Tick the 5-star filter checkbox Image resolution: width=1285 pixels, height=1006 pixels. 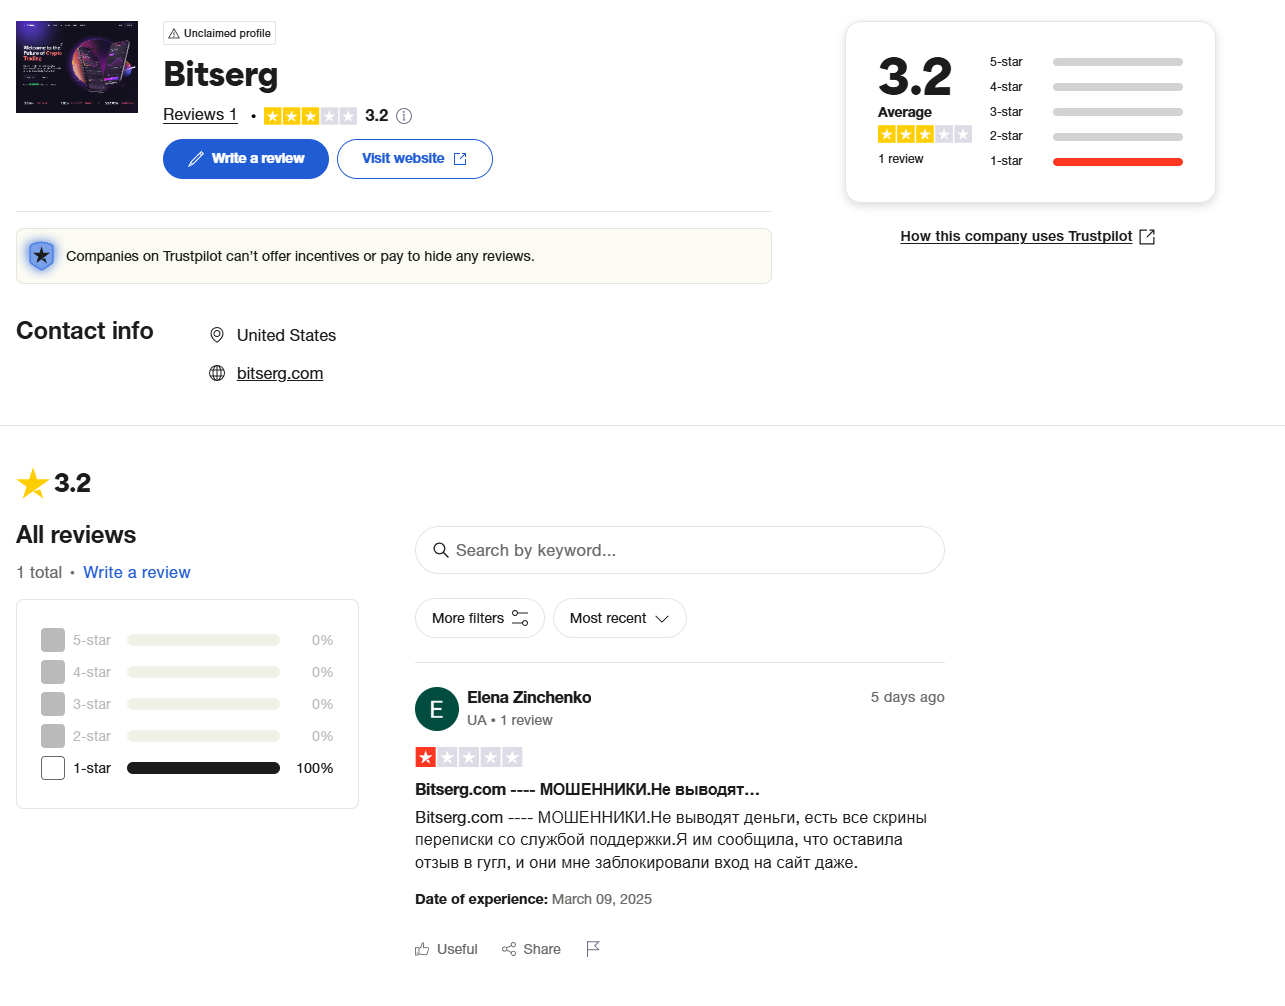pos(53,640)
